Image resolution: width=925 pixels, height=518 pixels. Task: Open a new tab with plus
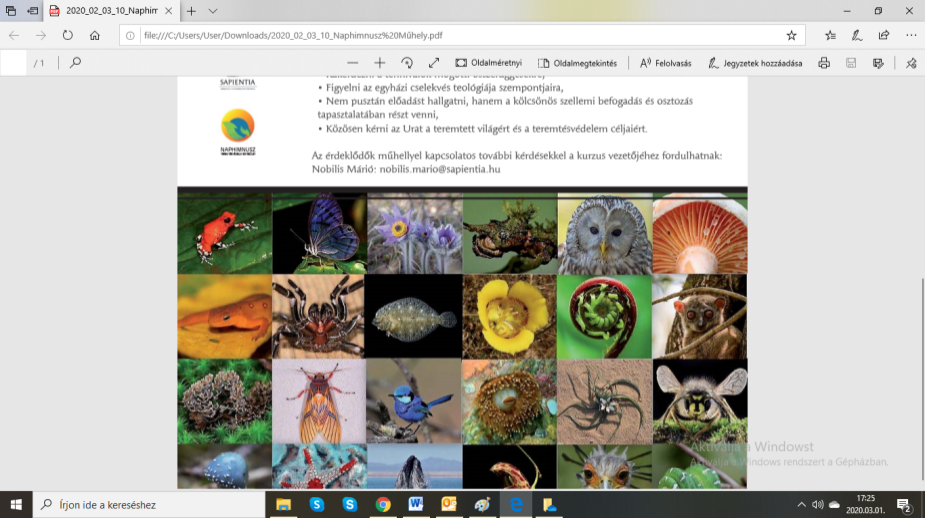coord(191,11)
